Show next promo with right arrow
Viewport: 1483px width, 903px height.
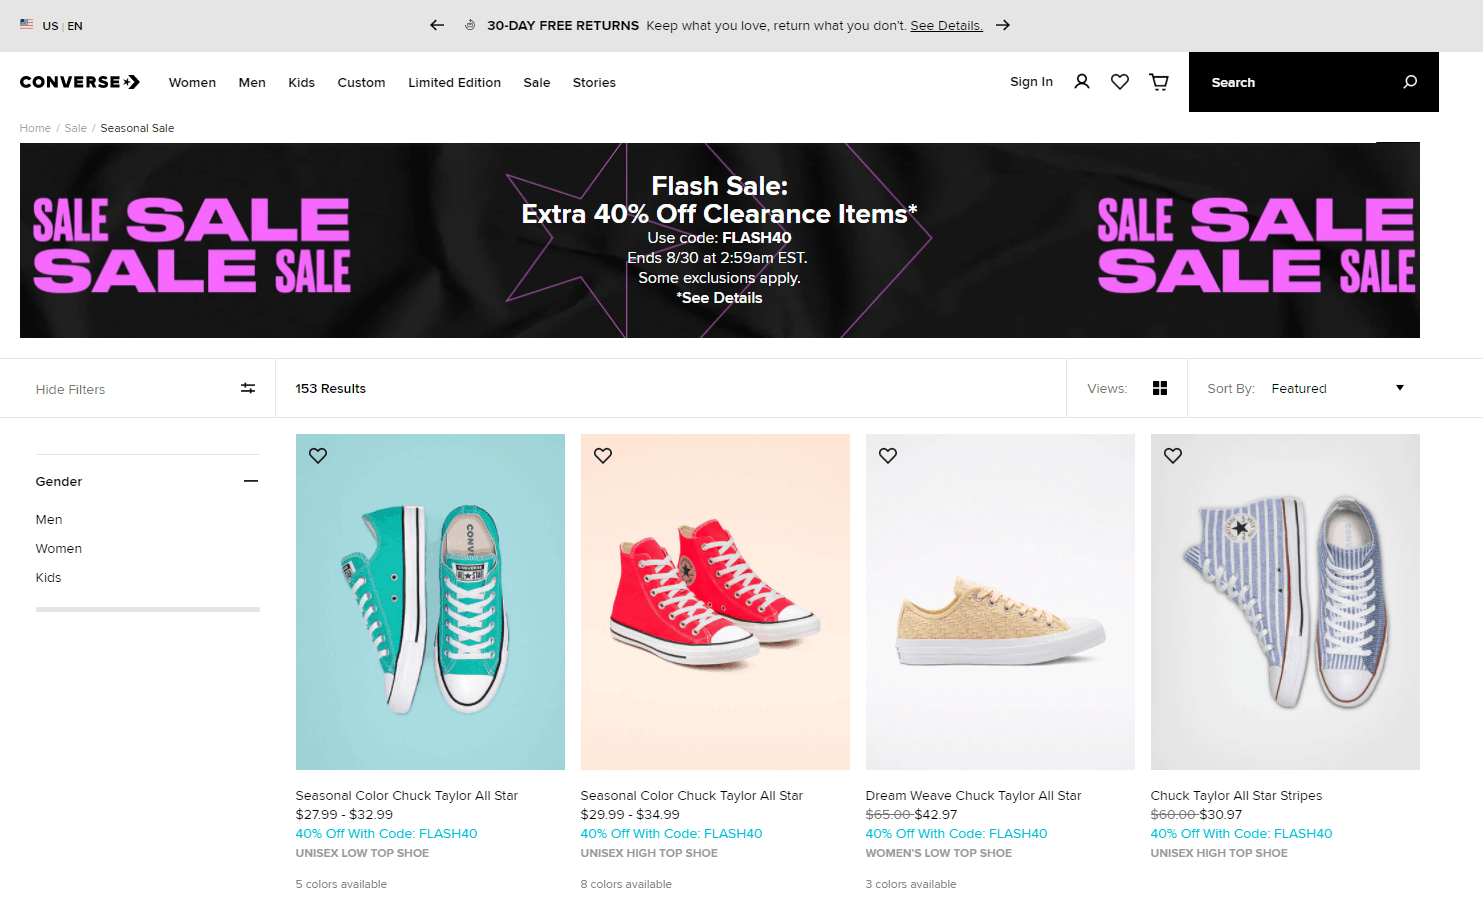(x=1003, y=25)
